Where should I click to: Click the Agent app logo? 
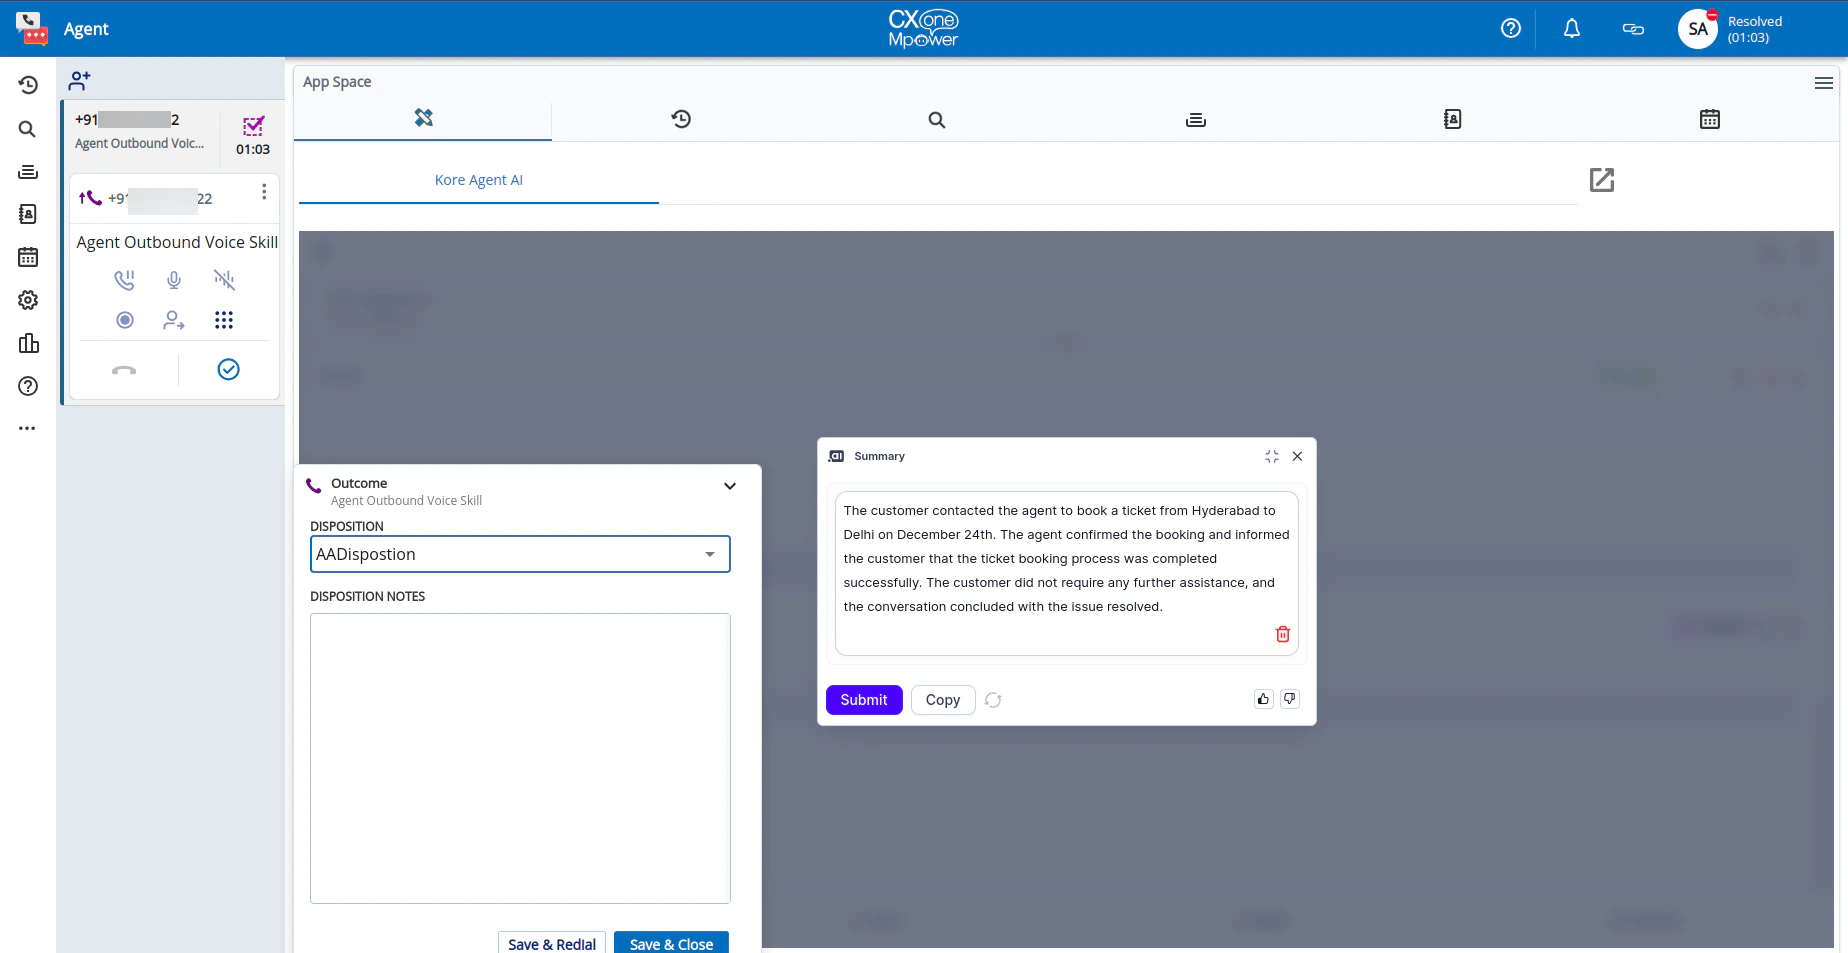coord(32,29)
